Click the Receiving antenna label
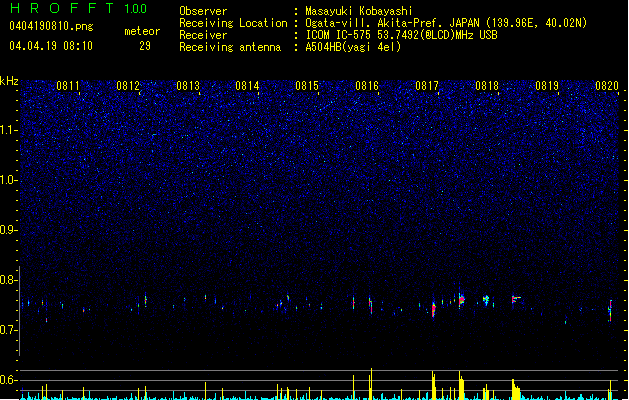The height and width of the screenshot is (400, 629). pos(230,47)
